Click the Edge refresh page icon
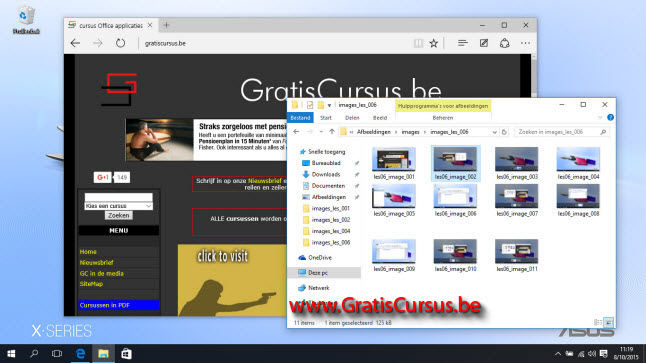The height and width of the screenshot is (363, 646). pos(120,43)
